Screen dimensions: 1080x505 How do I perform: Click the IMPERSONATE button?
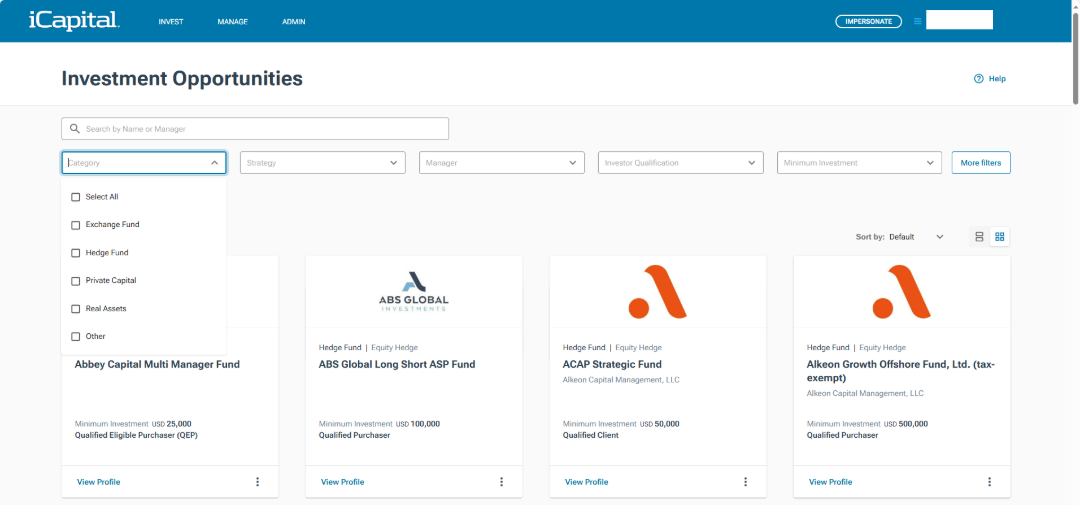click(x=869, y=21)
